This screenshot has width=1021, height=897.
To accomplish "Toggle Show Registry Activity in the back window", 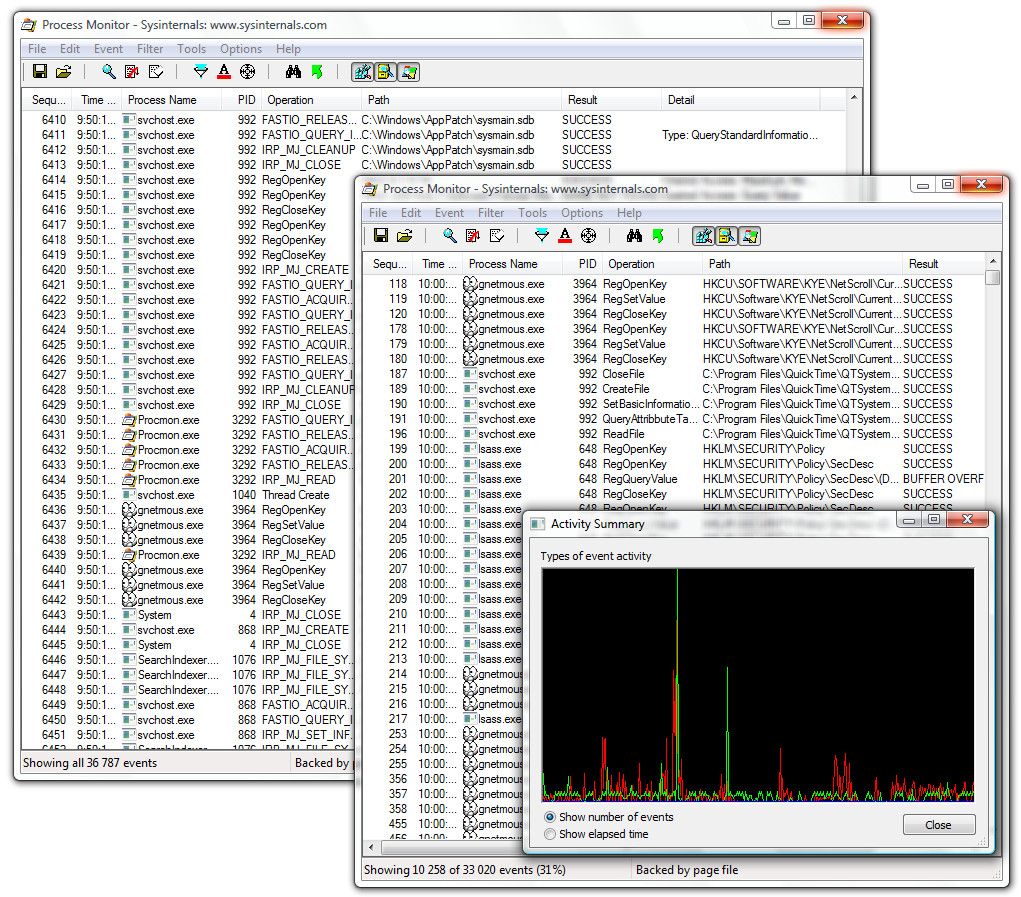I will (363, 72).
